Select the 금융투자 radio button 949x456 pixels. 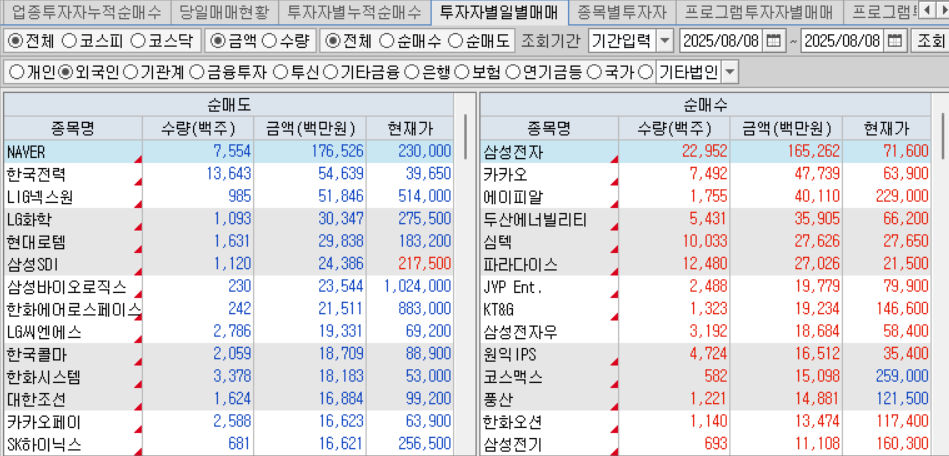tap(197, 73)
